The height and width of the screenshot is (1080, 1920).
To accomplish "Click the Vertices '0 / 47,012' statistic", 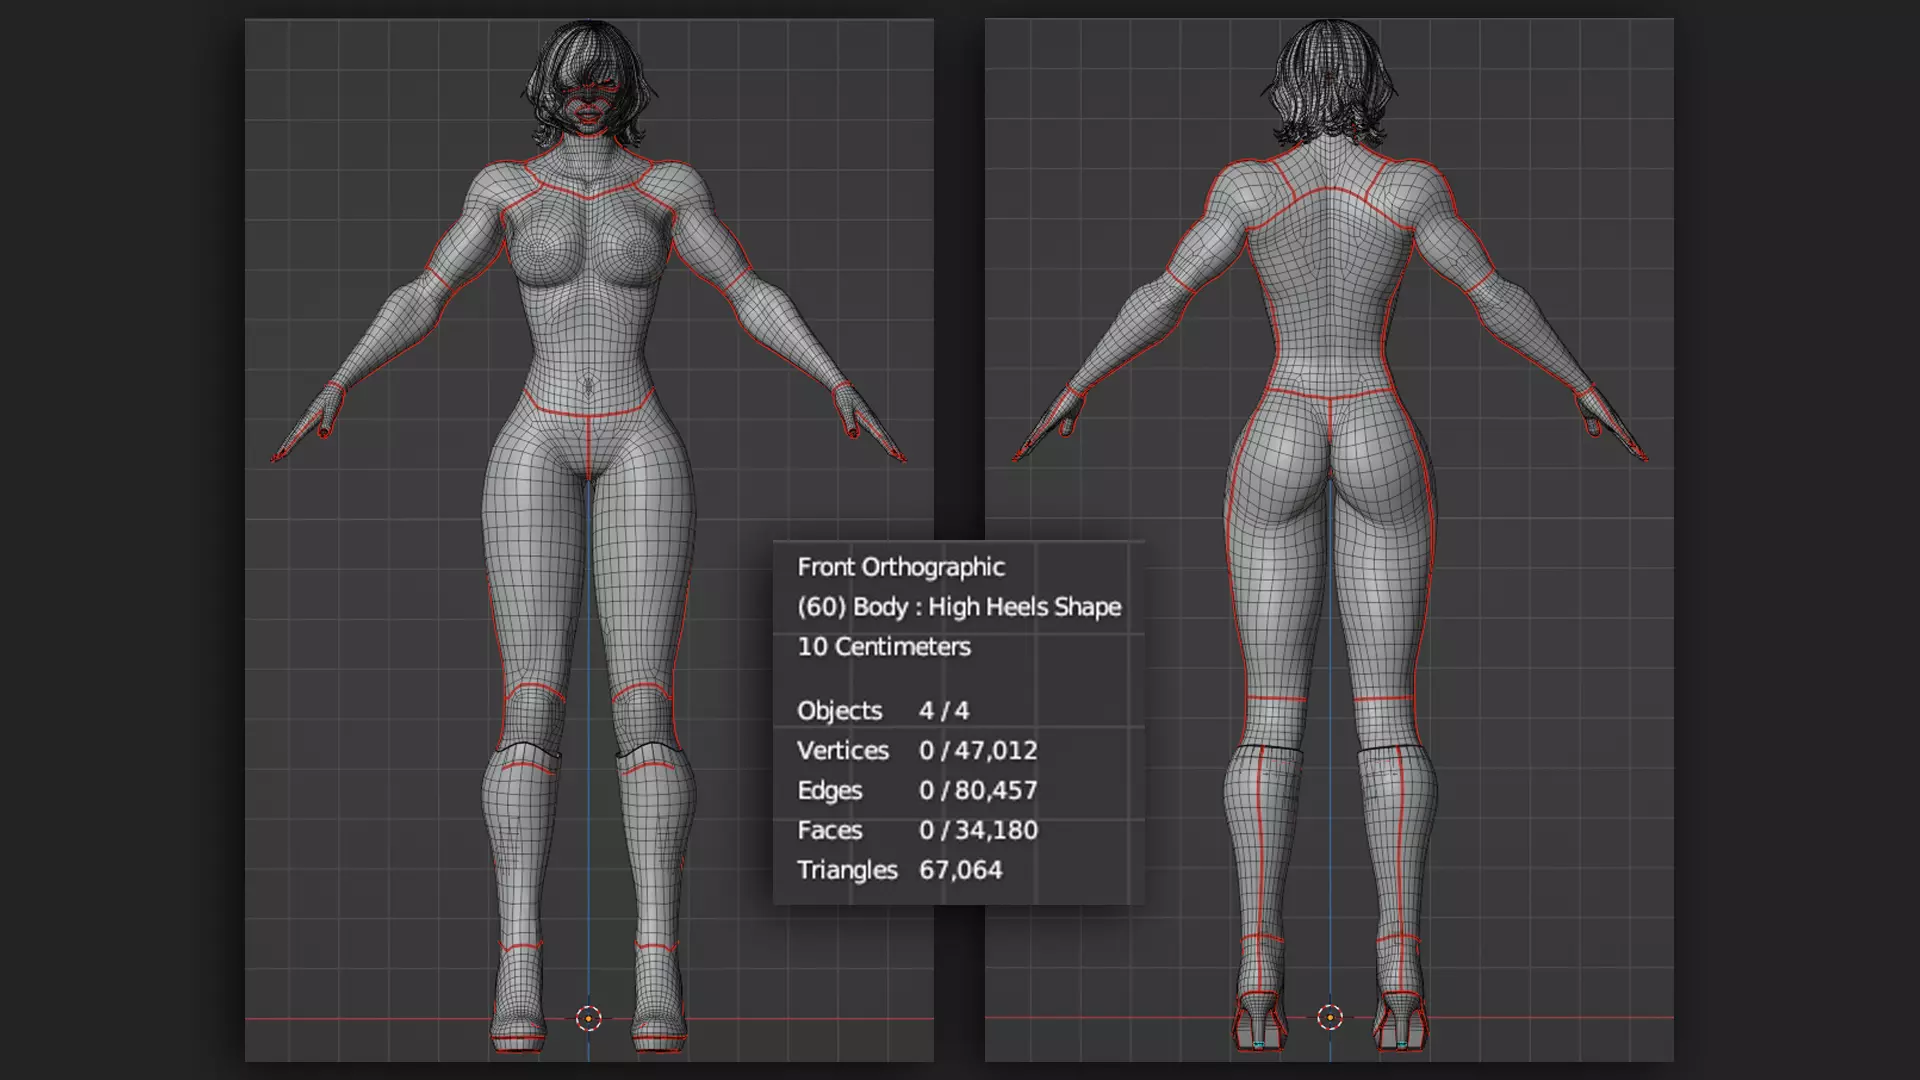I will click(x=978, y=751).
